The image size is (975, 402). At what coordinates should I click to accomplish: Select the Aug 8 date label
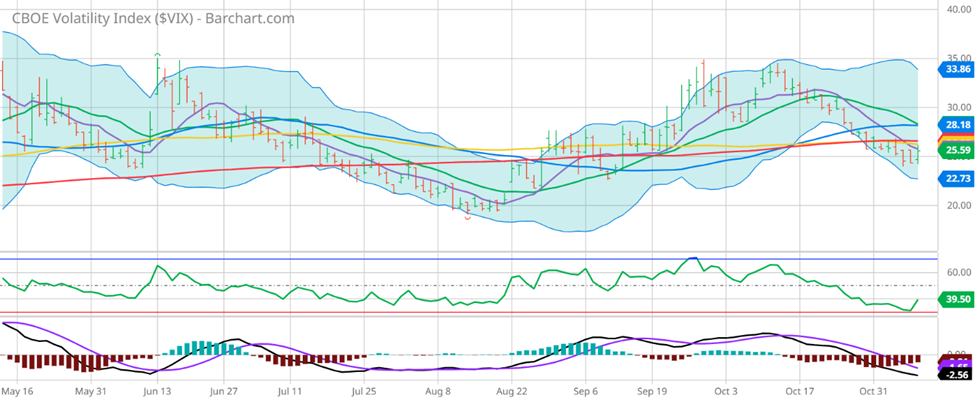pos(437,391)
